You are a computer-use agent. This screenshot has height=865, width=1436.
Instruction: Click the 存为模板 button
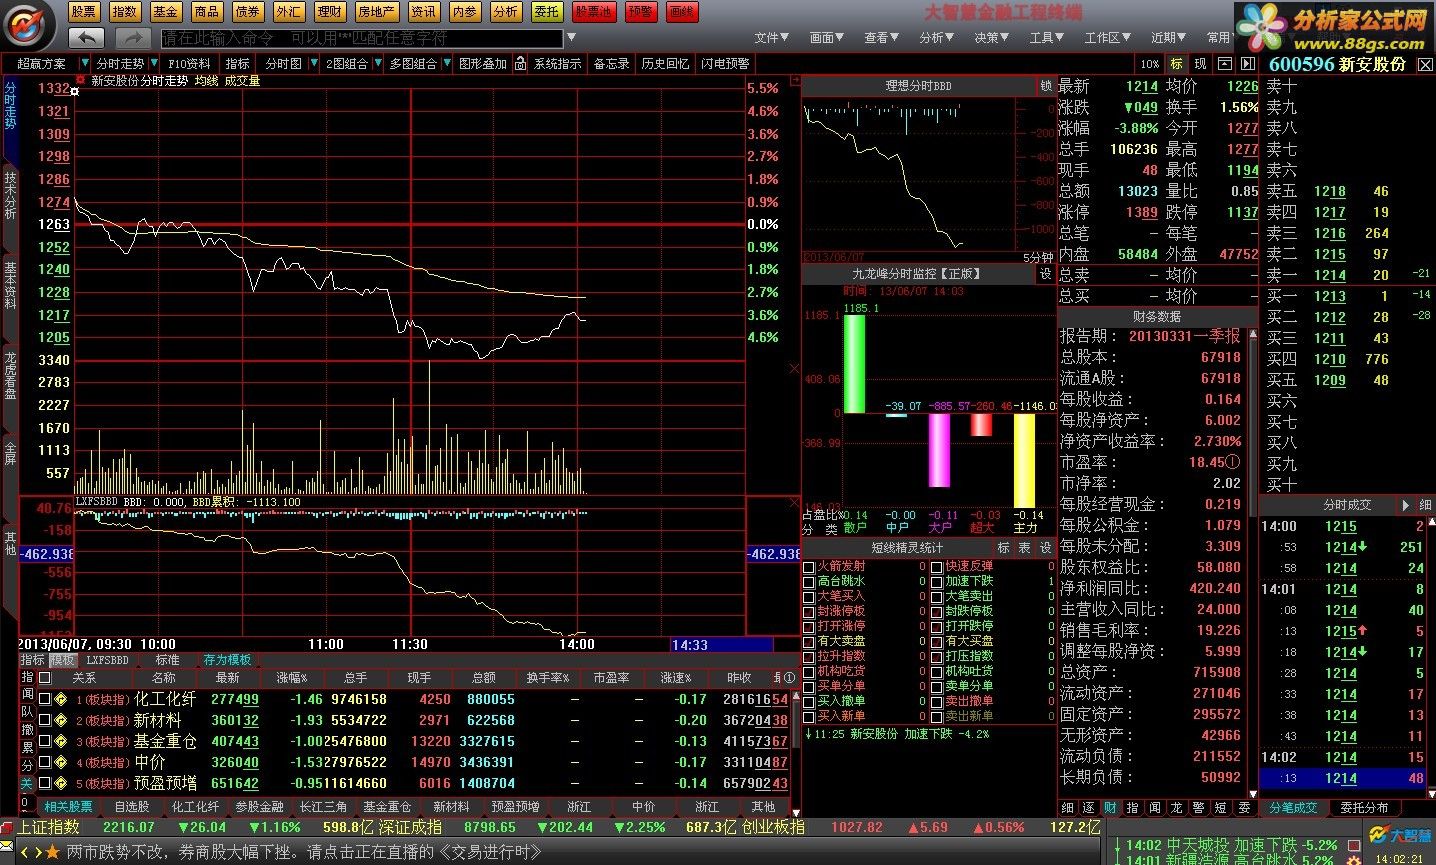point(227,660)
